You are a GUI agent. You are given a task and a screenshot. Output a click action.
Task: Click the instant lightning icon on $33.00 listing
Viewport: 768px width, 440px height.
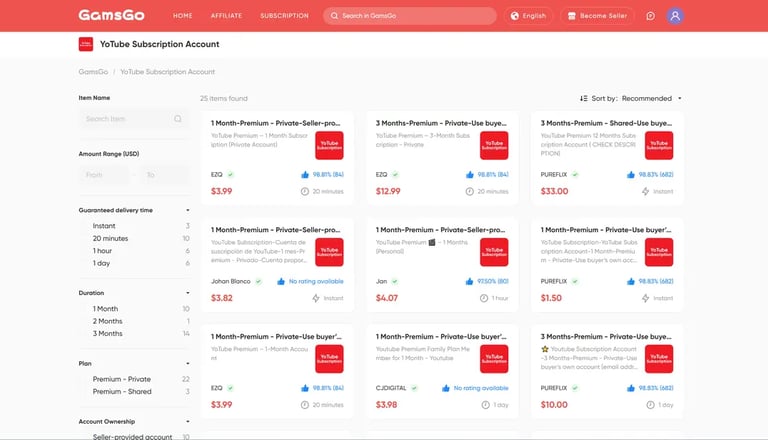646,192
